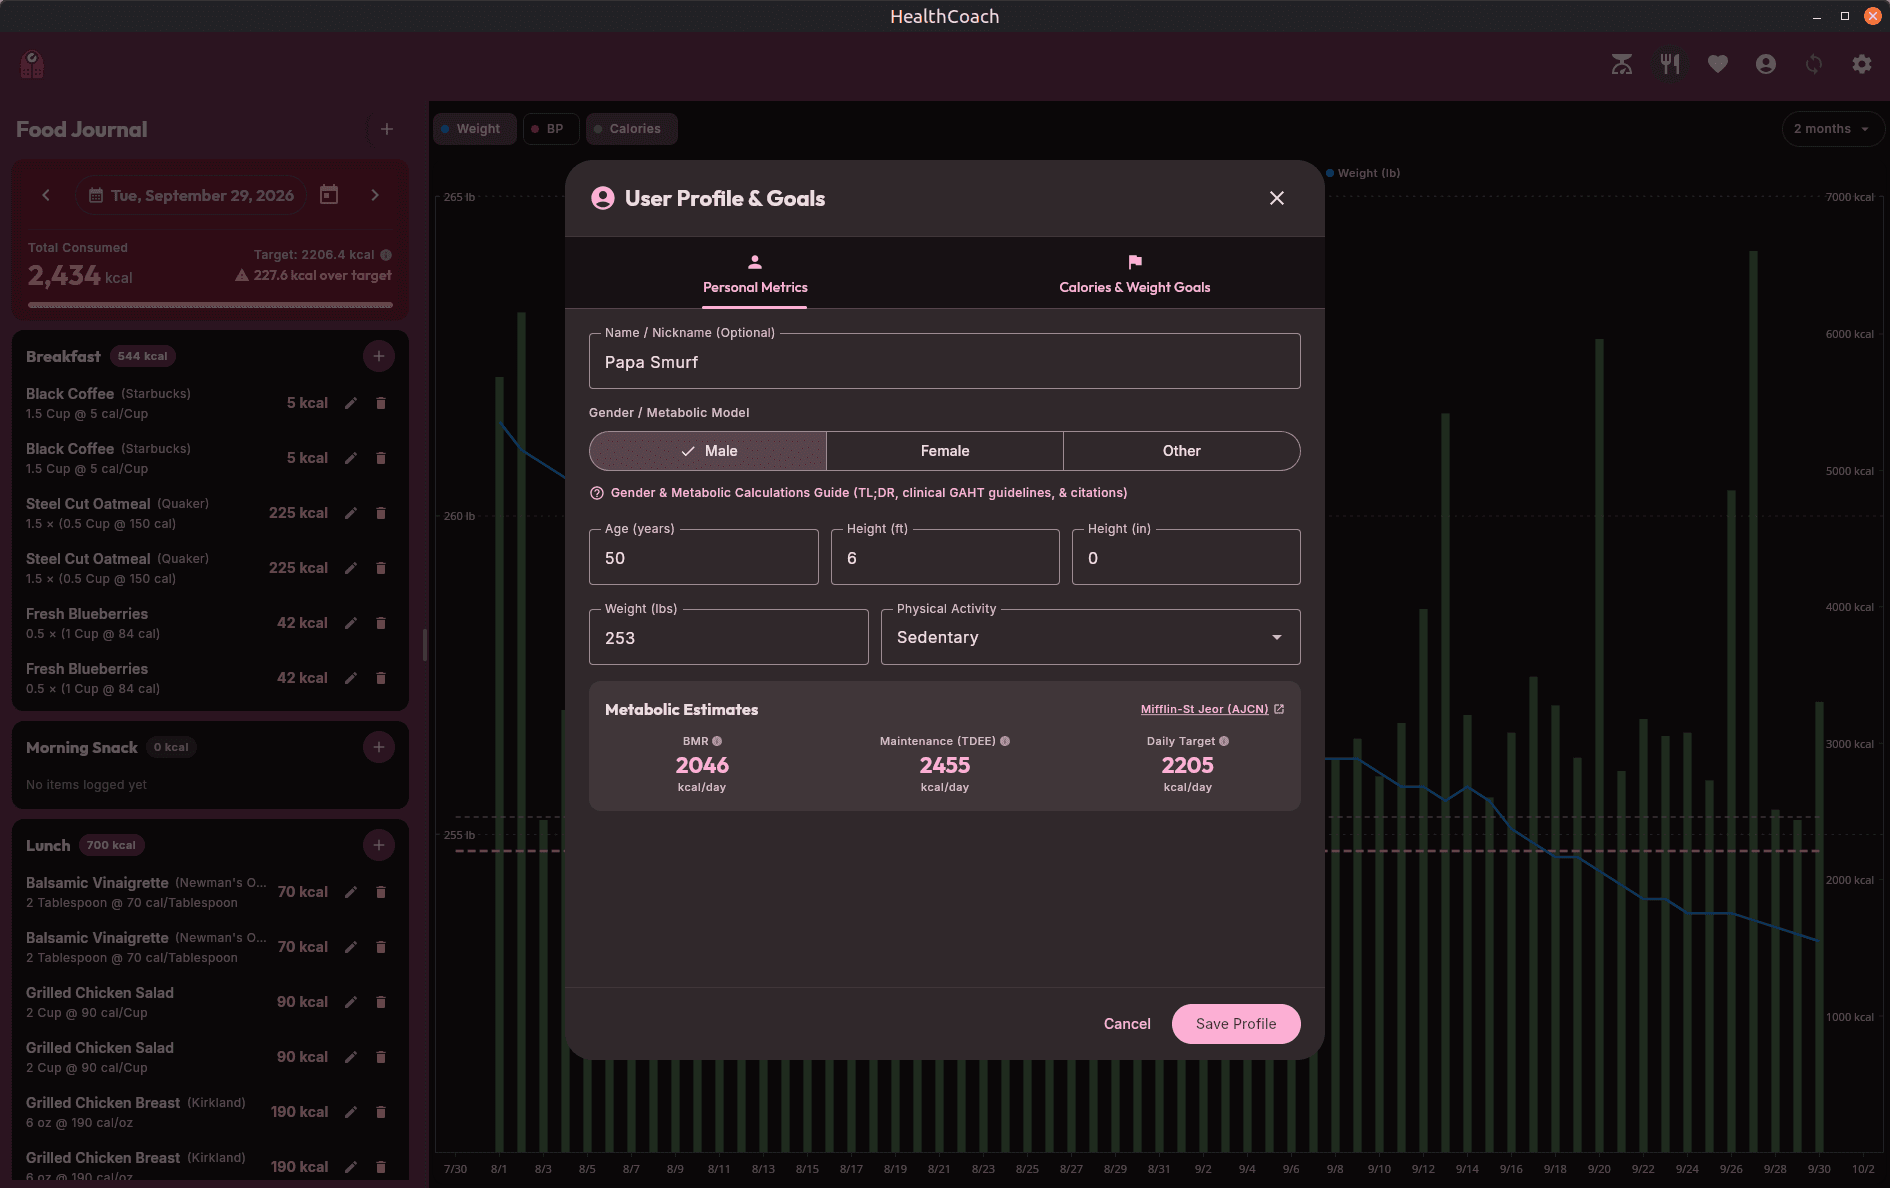1890x1188 pixels.
Task: Switch to Calories & Weight Goals tab
Action: pyautogui.click(x=1135, y=273)
